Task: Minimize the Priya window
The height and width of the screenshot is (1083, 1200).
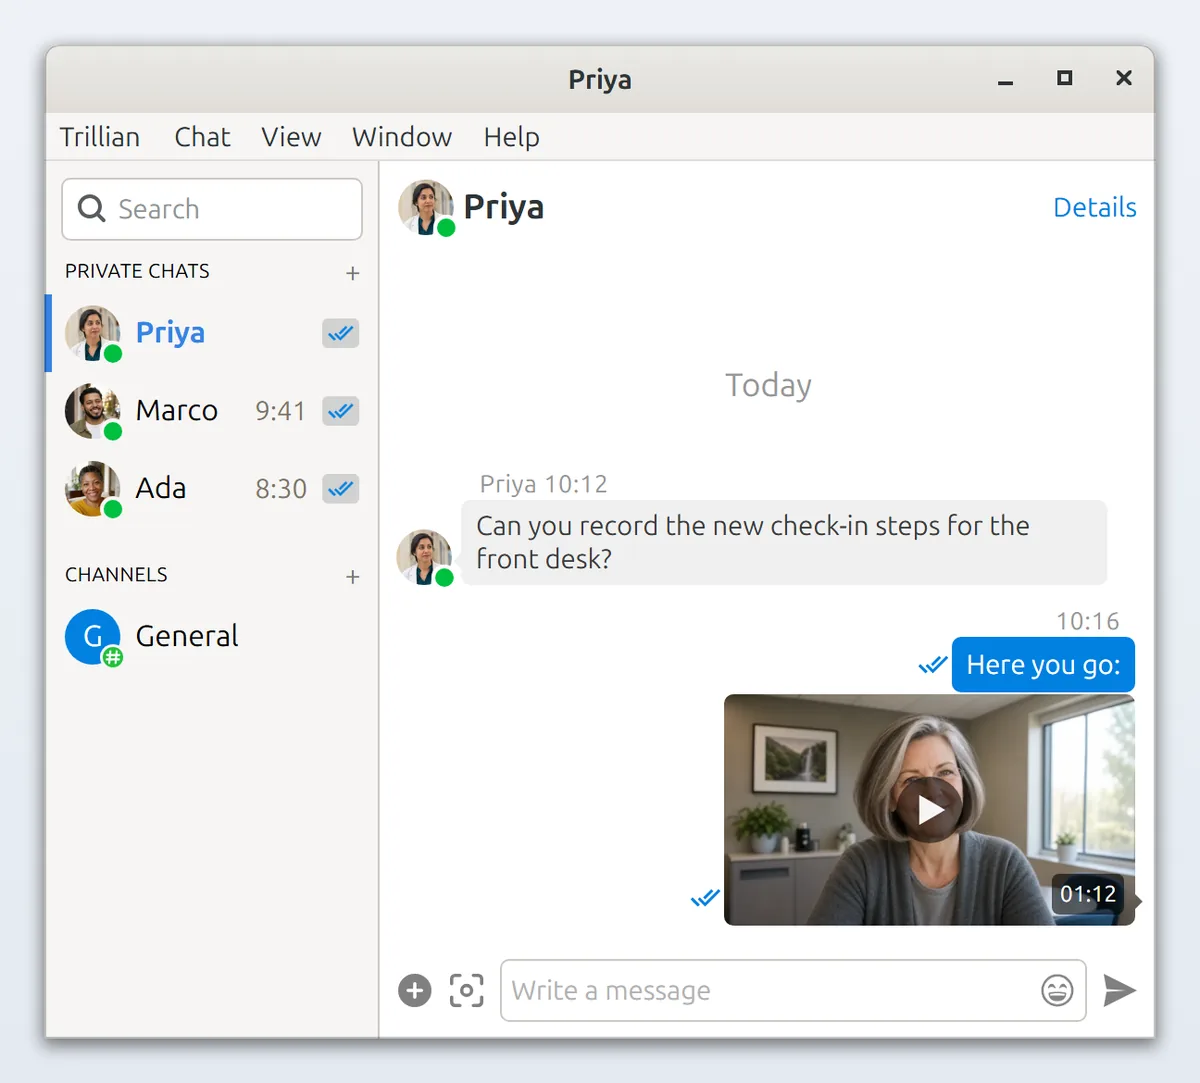Action: pyautogui.click(x=1005, y=79)
